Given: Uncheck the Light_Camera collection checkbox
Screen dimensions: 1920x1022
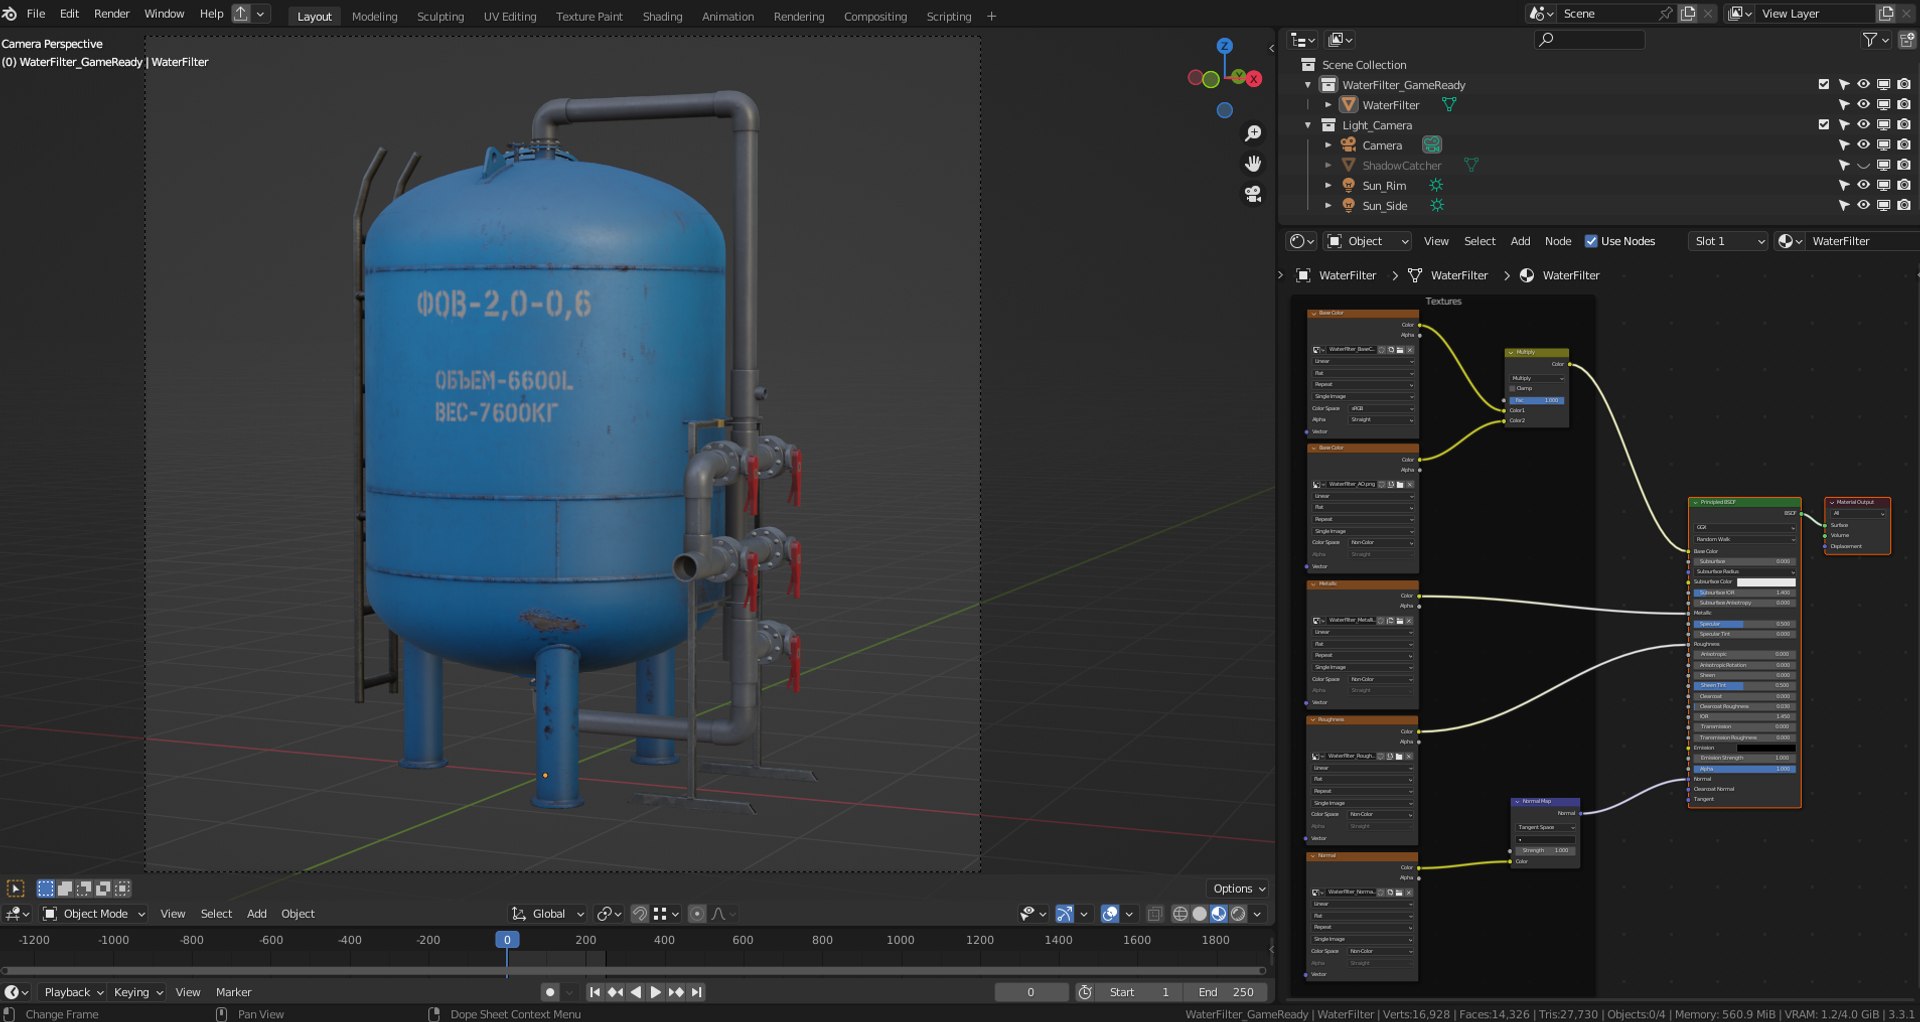Looking at the screenshot, I should coord(1824,125).
